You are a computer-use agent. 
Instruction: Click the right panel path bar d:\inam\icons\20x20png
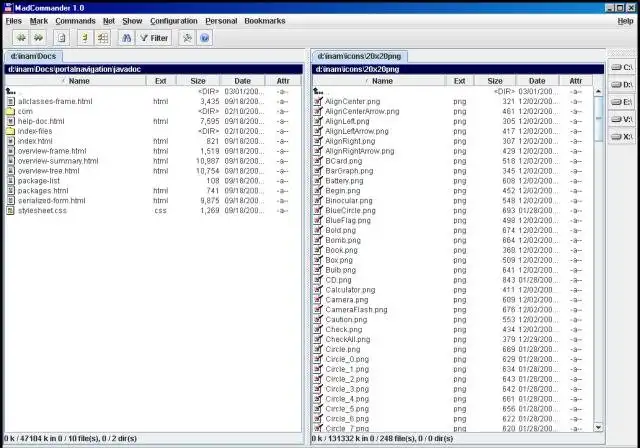pos(458,69)
